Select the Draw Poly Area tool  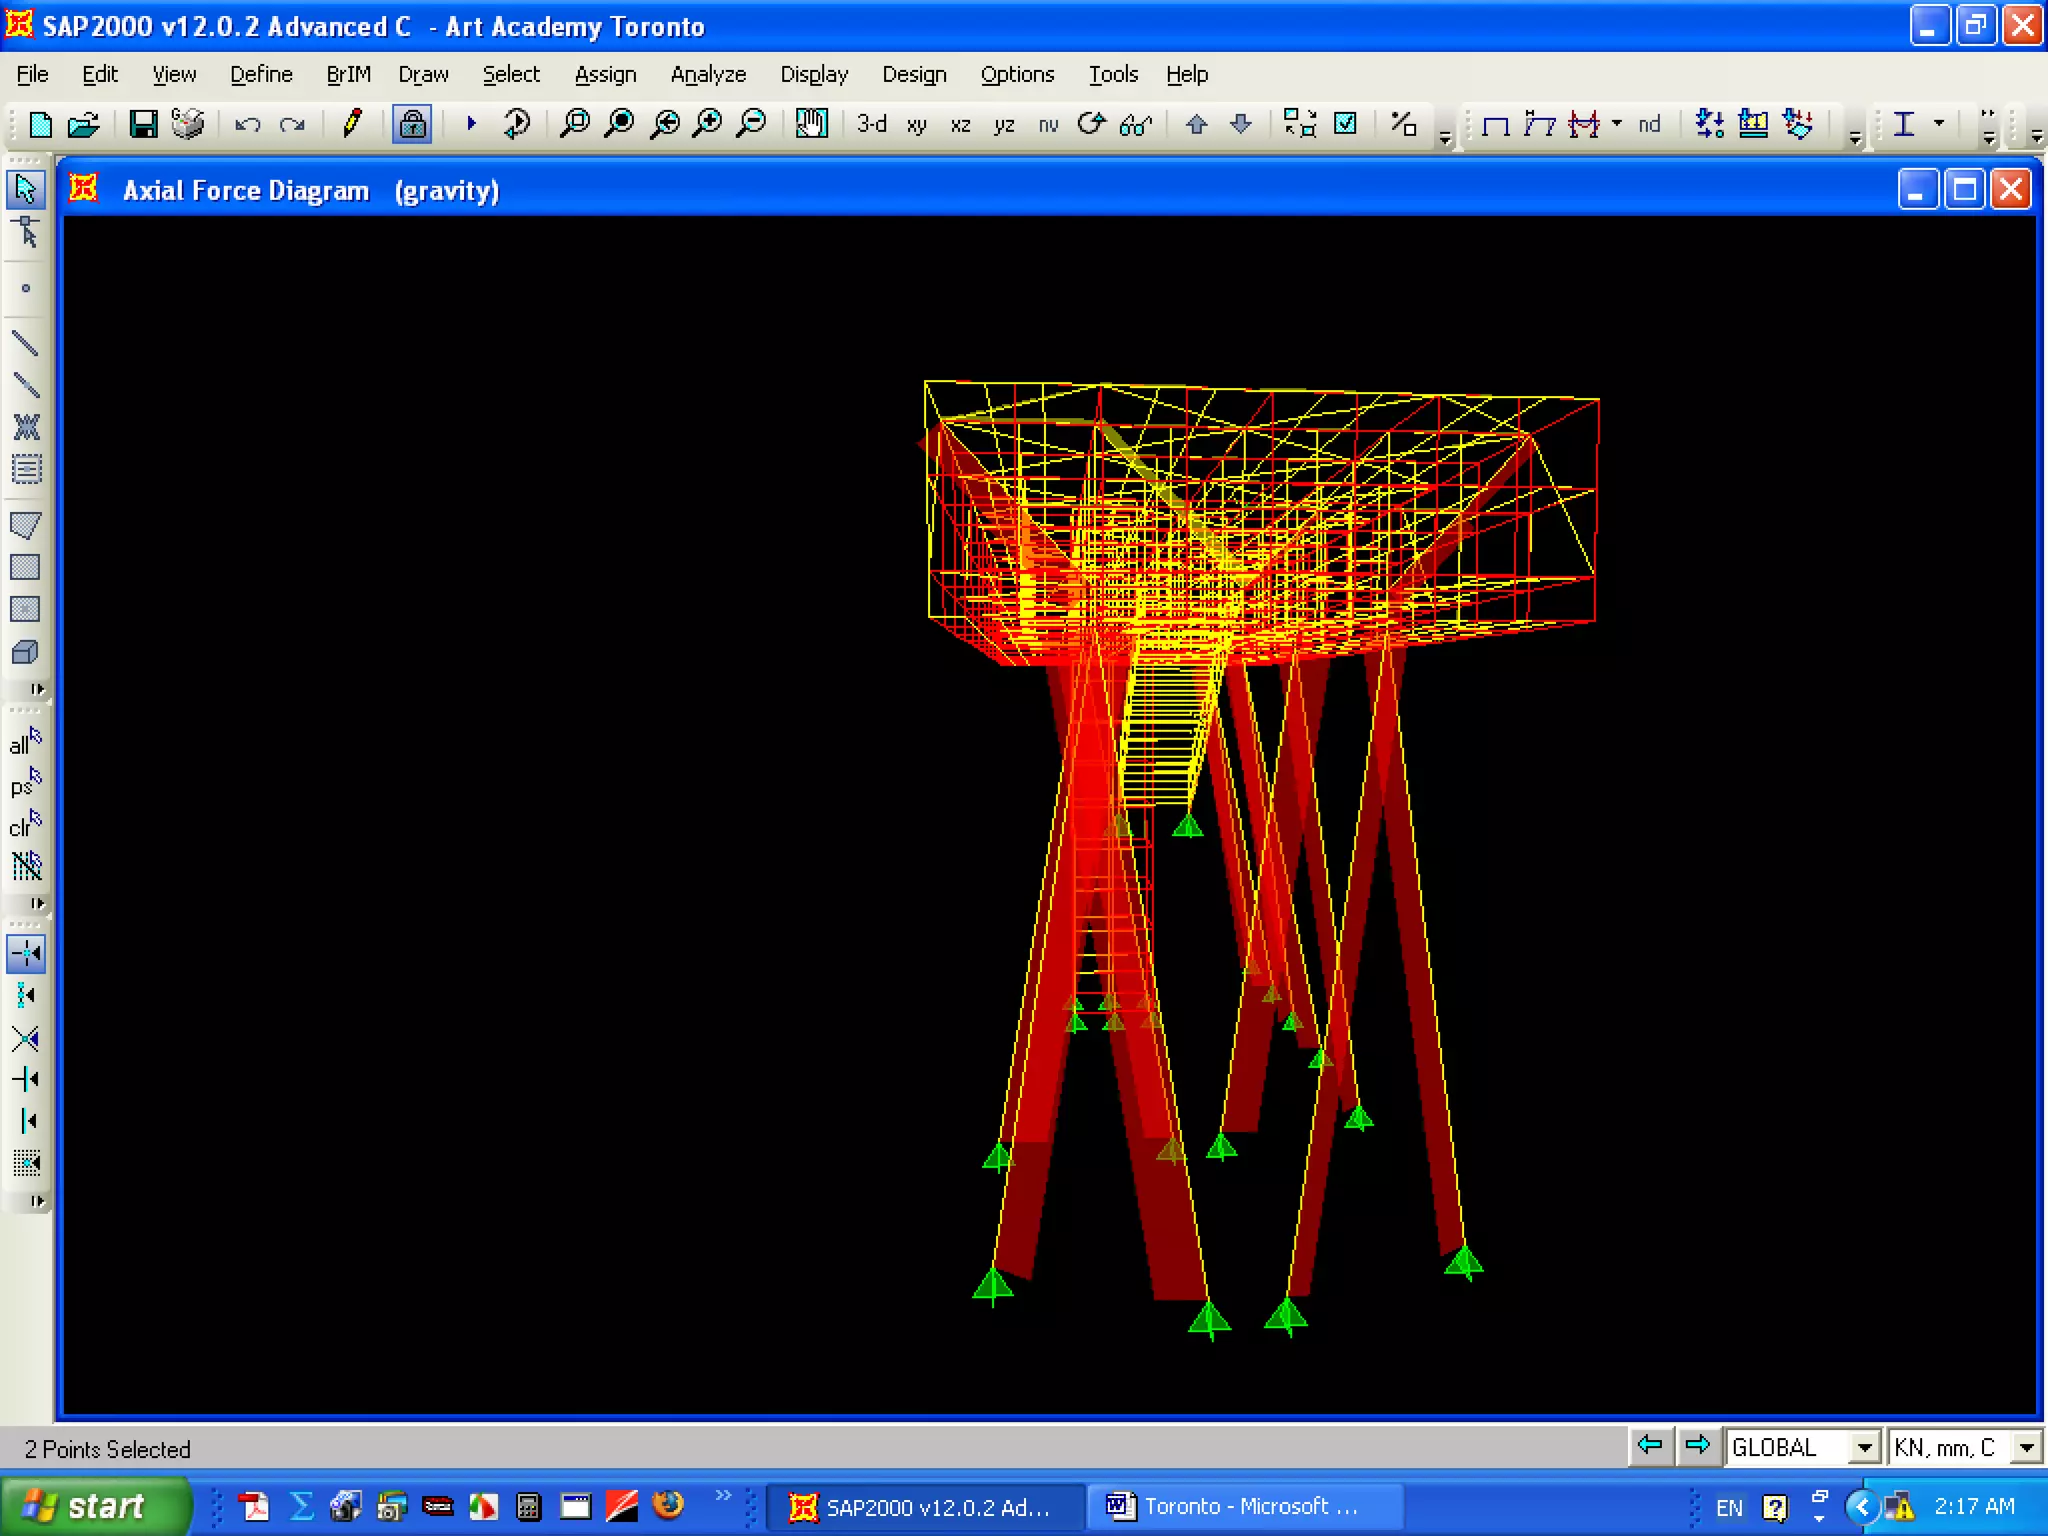click(x=26, y=525)
